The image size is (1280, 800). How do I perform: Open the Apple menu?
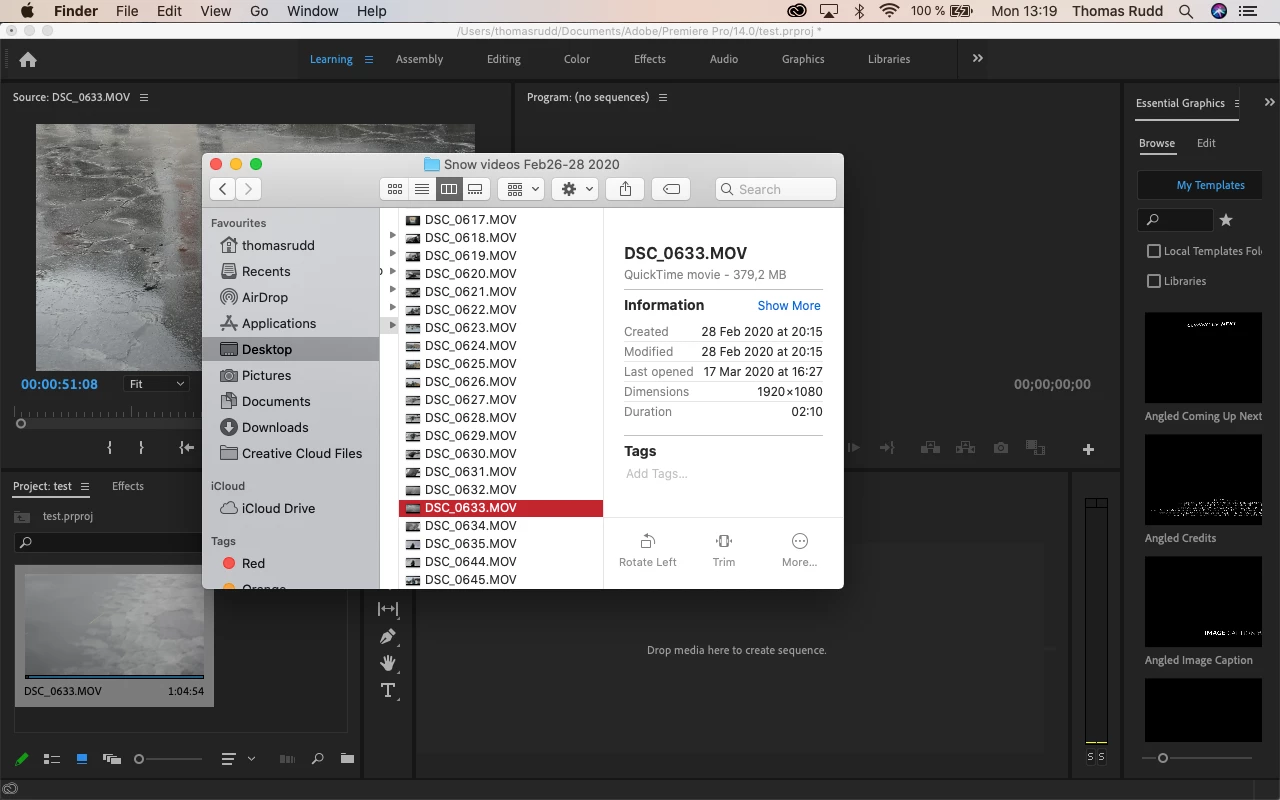click(27, 11)
